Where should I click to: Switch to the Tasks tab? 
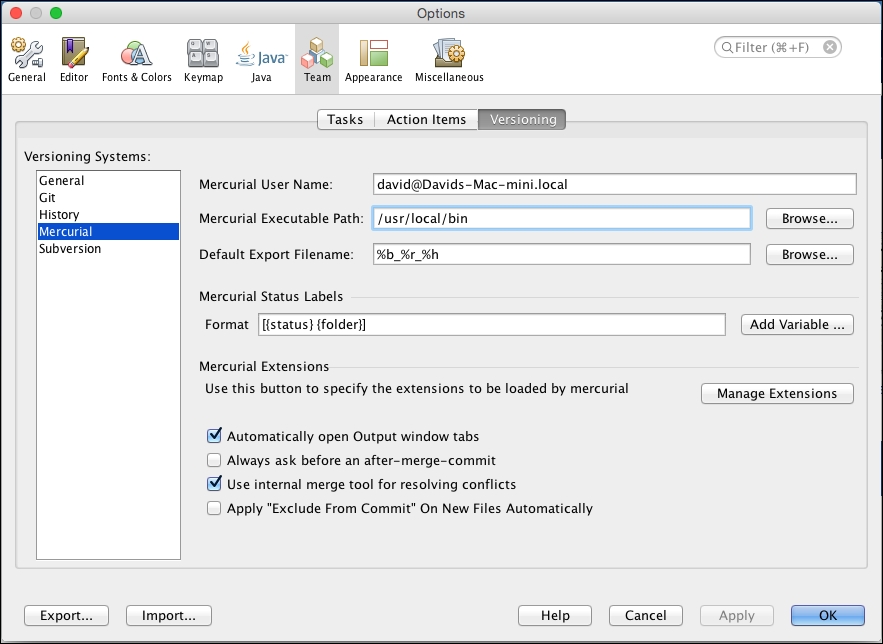[345, 119]
